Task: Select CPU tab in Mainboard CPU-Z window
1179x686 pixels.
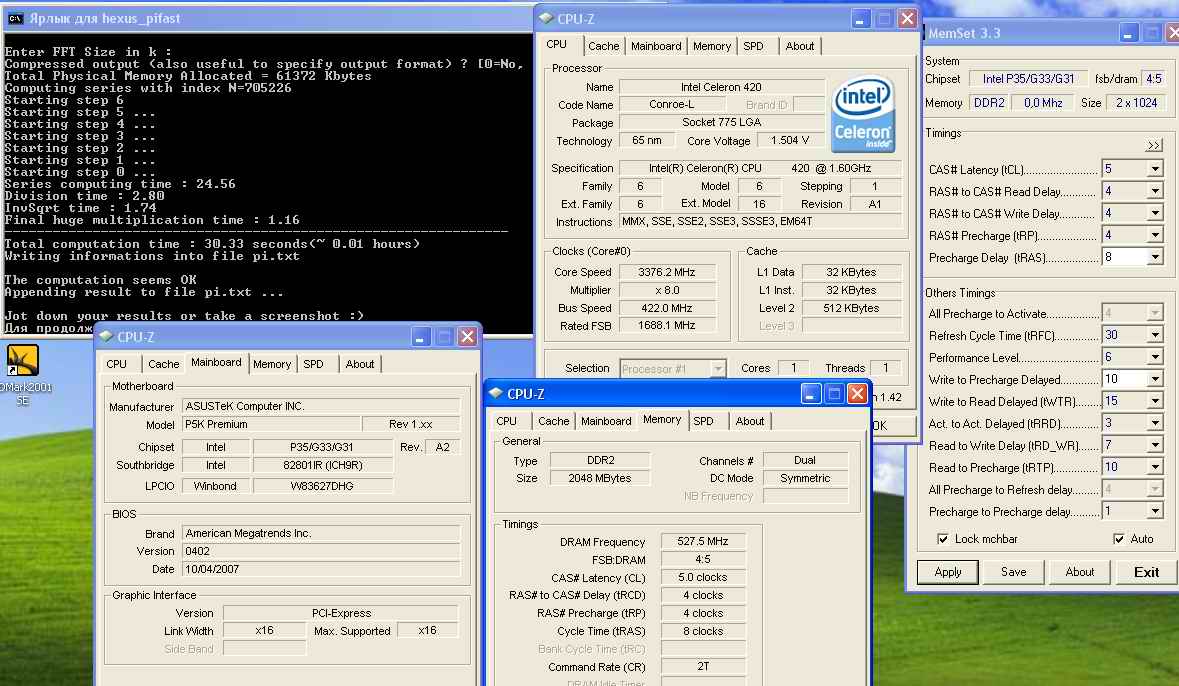Action: click(x=117, y=364)
